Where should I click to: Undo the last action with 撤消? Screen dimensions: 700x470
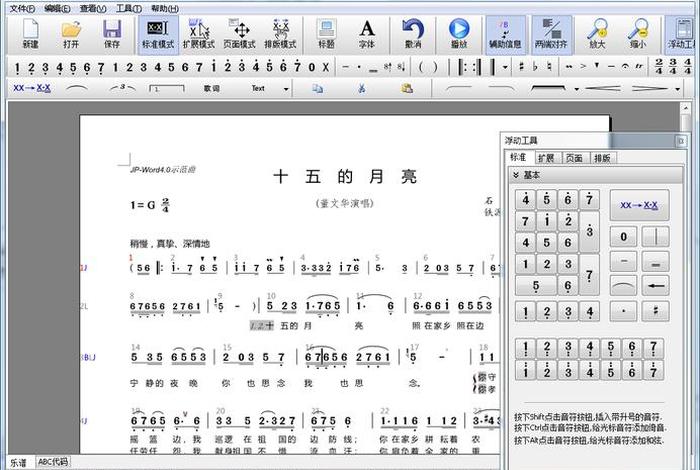point(413,34)
